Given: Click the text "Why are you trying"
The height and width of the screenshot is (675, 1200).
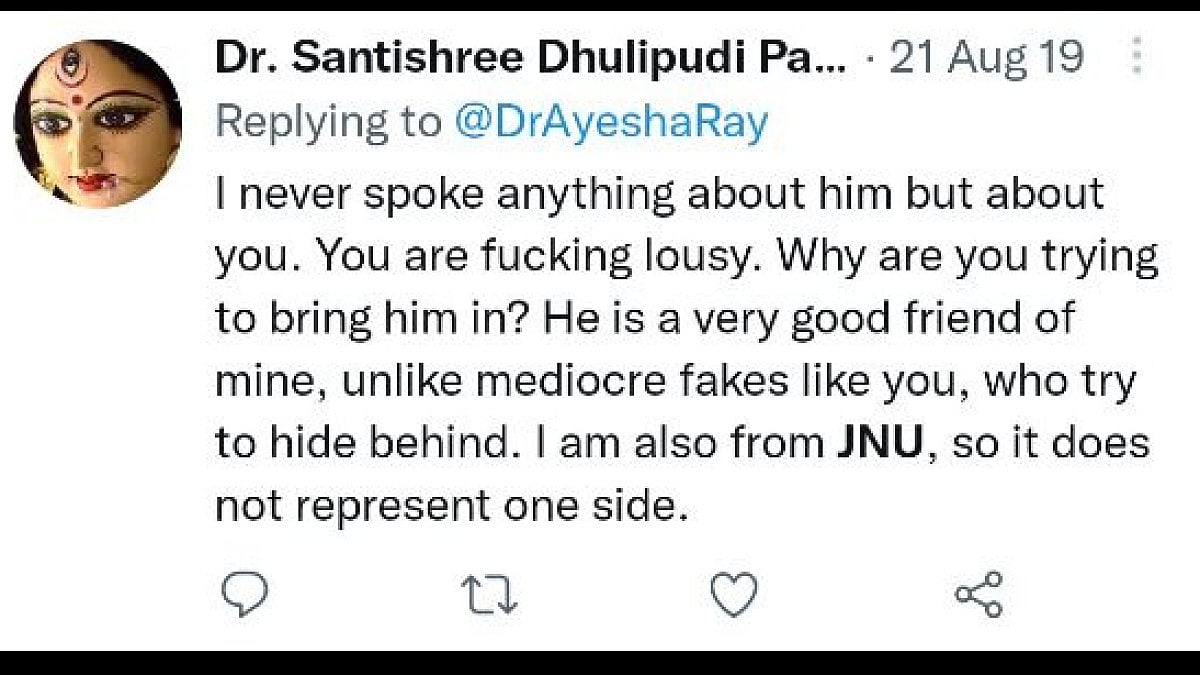Looking at the screenshot, I should tap(968, 257).
